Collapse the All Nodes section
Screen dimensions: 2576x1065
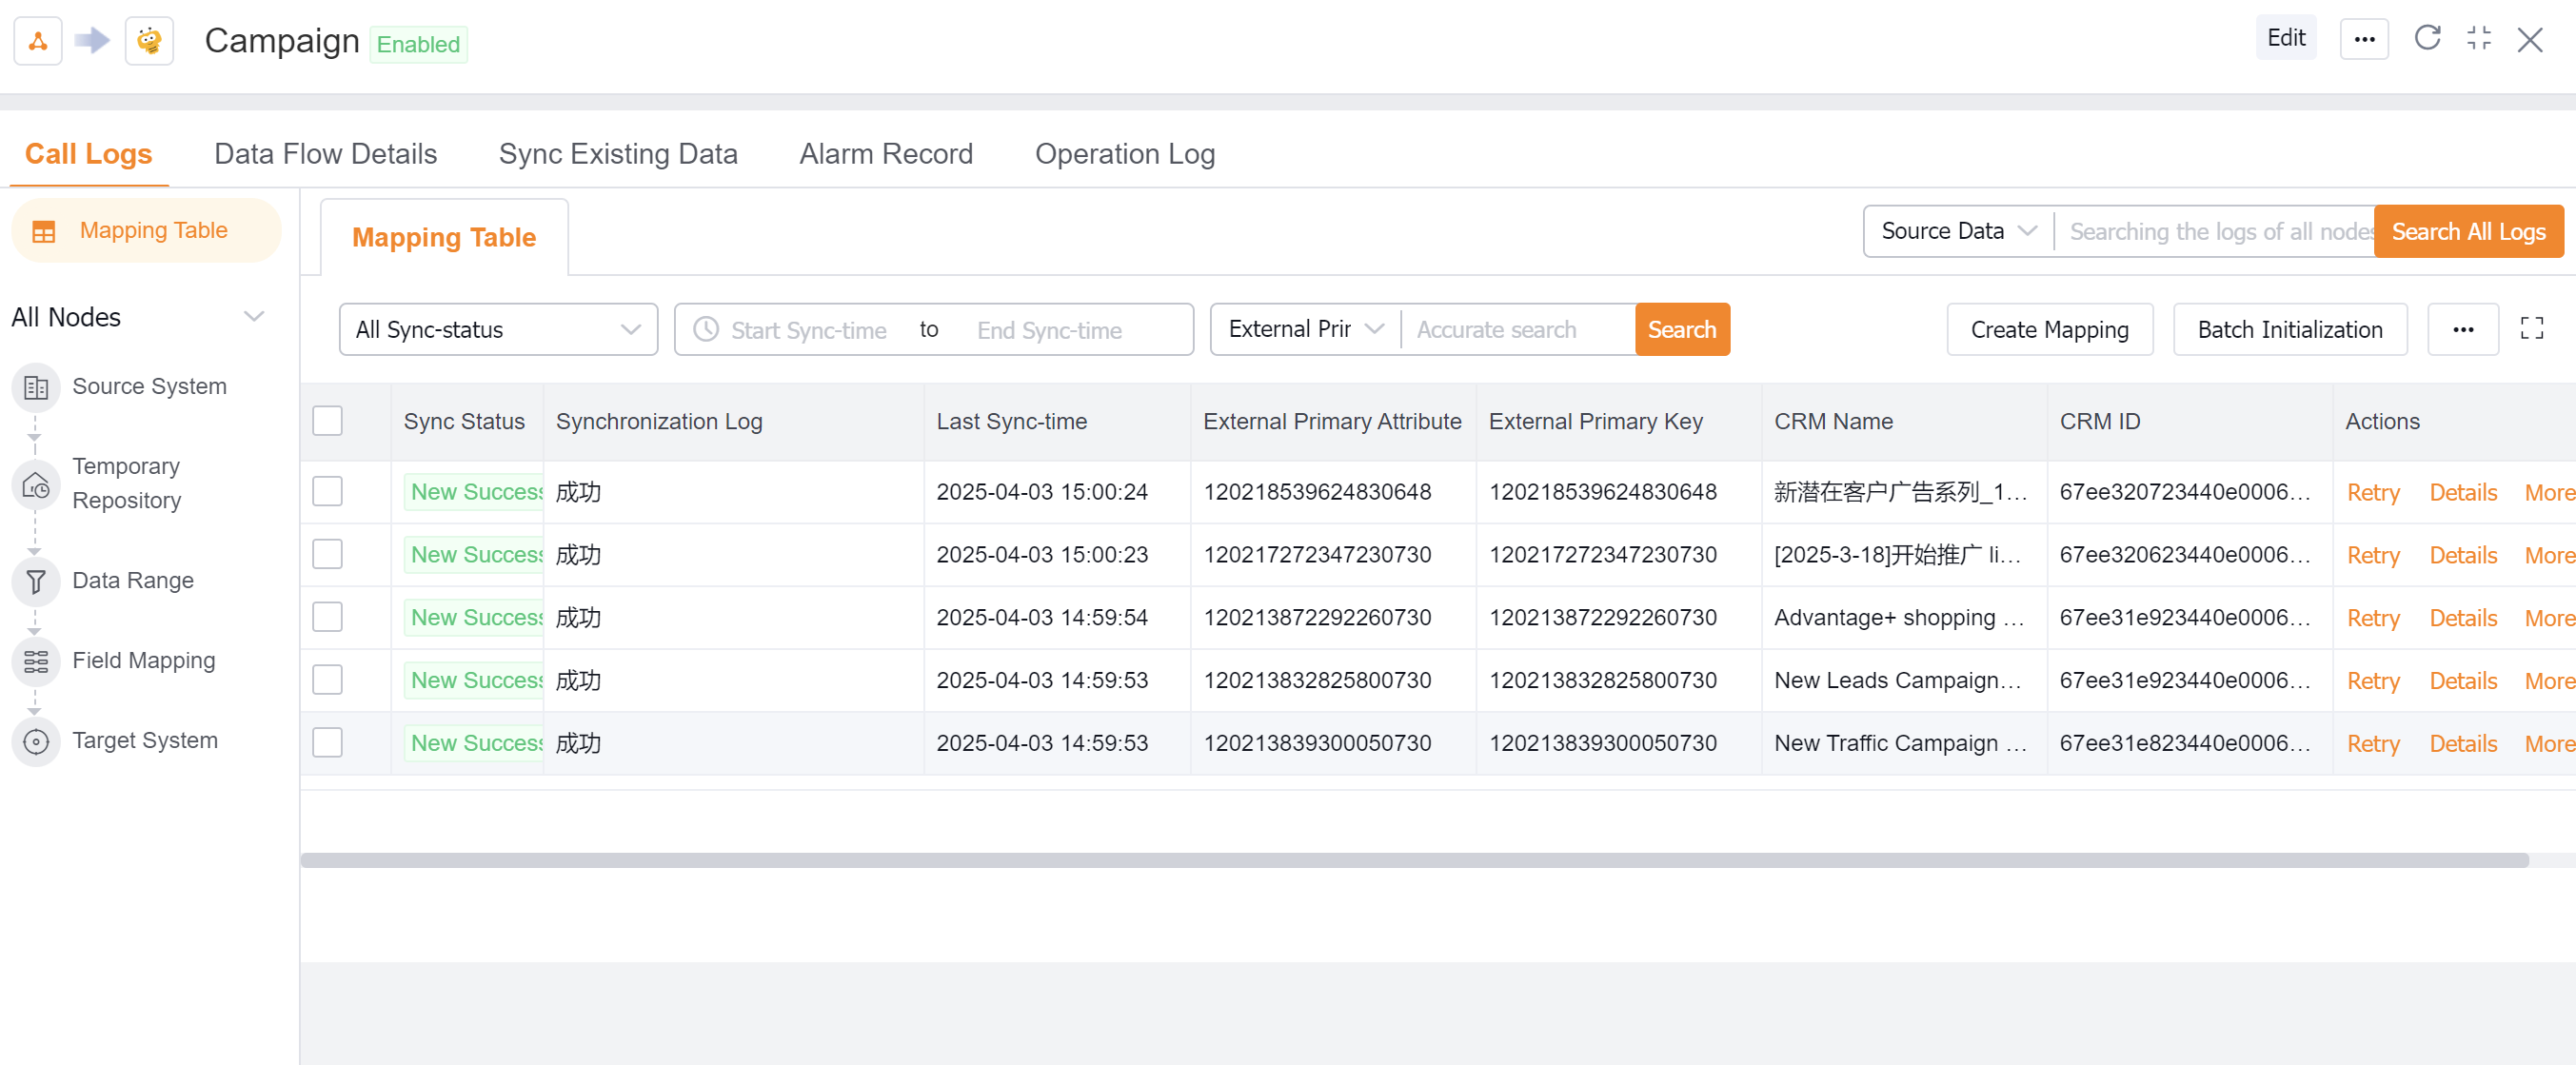254,317
